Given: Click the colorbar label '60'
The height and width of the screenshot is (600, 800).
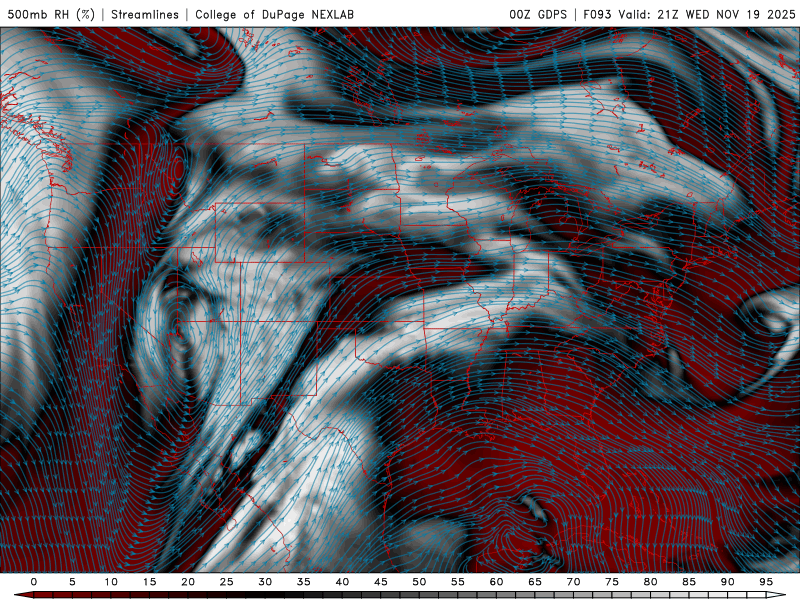Looking at the screenshot, I should coord(496,582).
